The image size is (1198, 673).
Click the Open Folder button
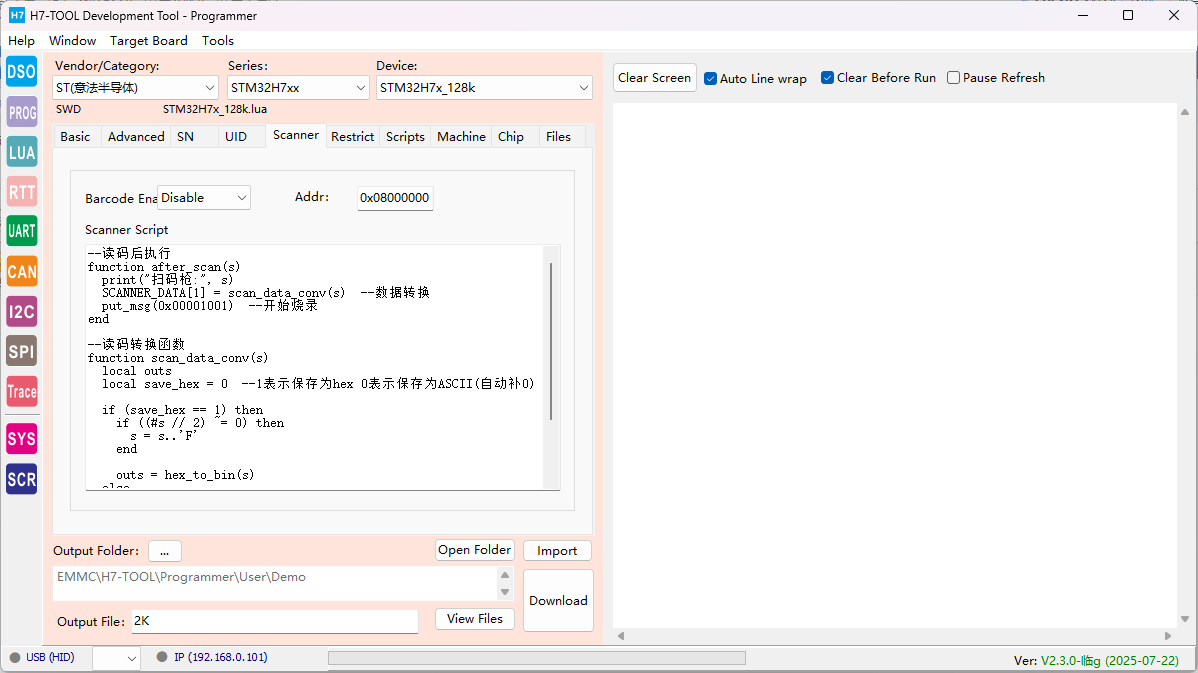pyautogui.click(x=474, y=550)
